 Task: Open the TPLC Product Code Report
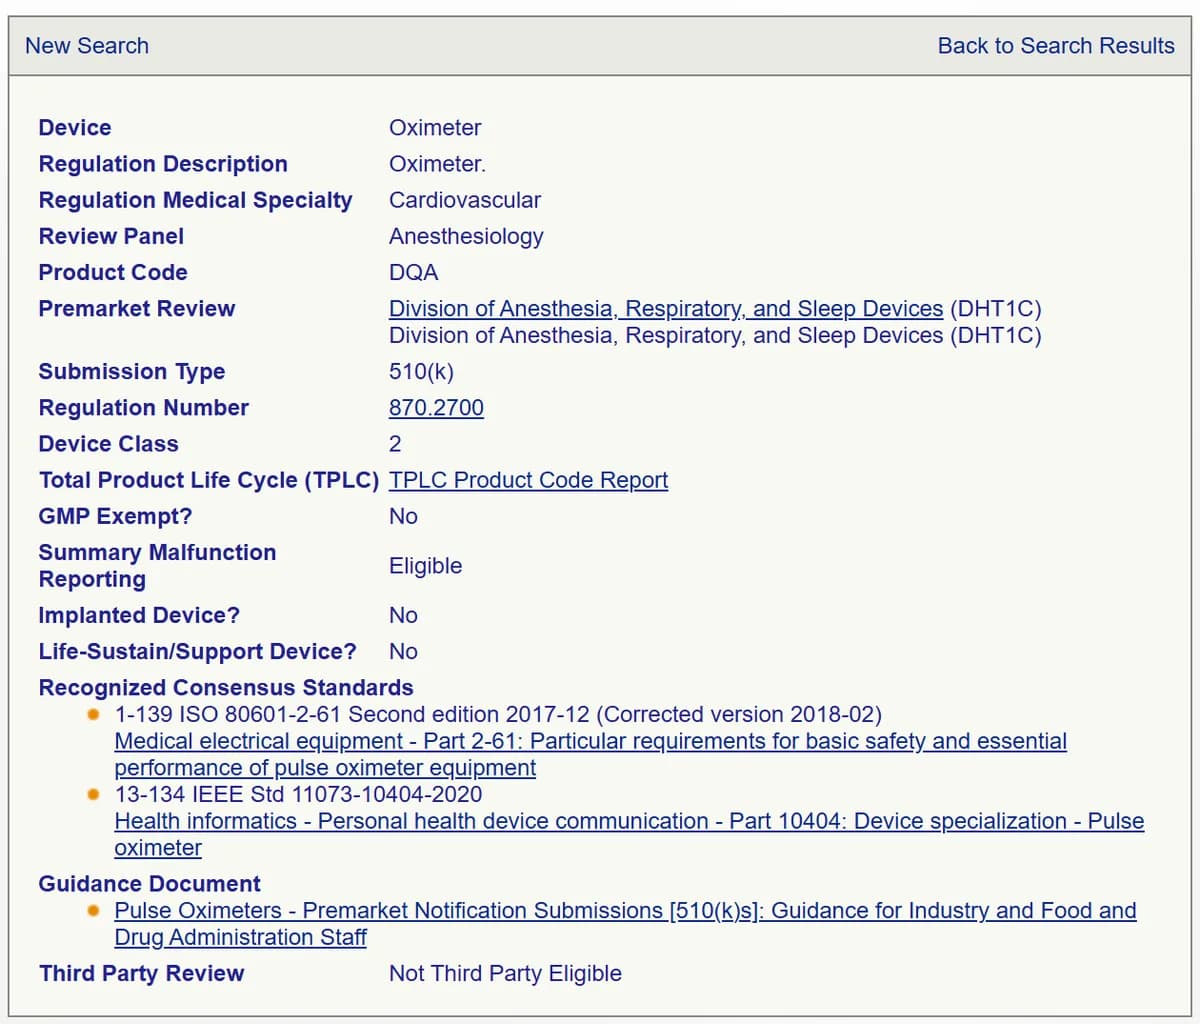(528, 480)
